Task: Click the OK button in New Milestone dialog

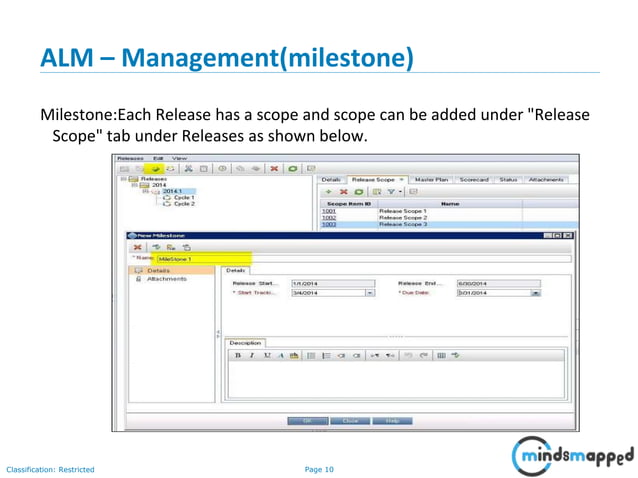Action: click(x=308, y=421)
